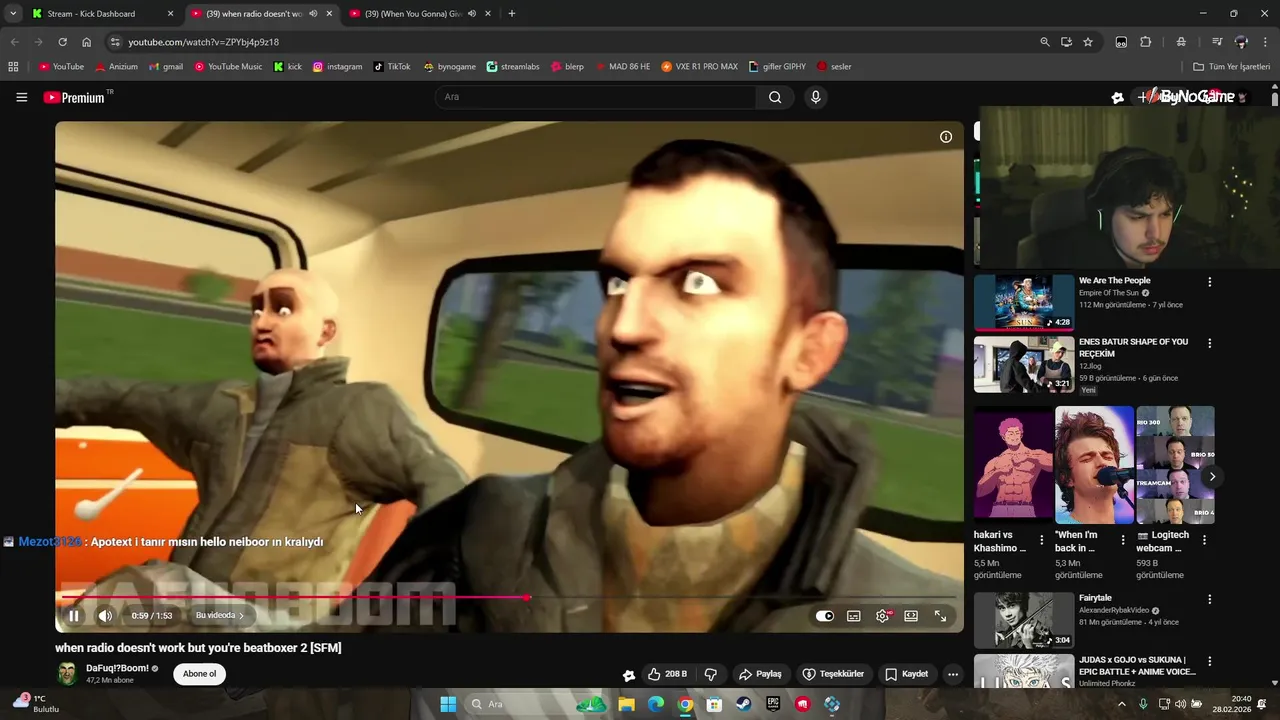This screenshot has width=1280, height=720.
Task: Open the 'streamlabs' bookmark
Action: [x=513, y=67]
